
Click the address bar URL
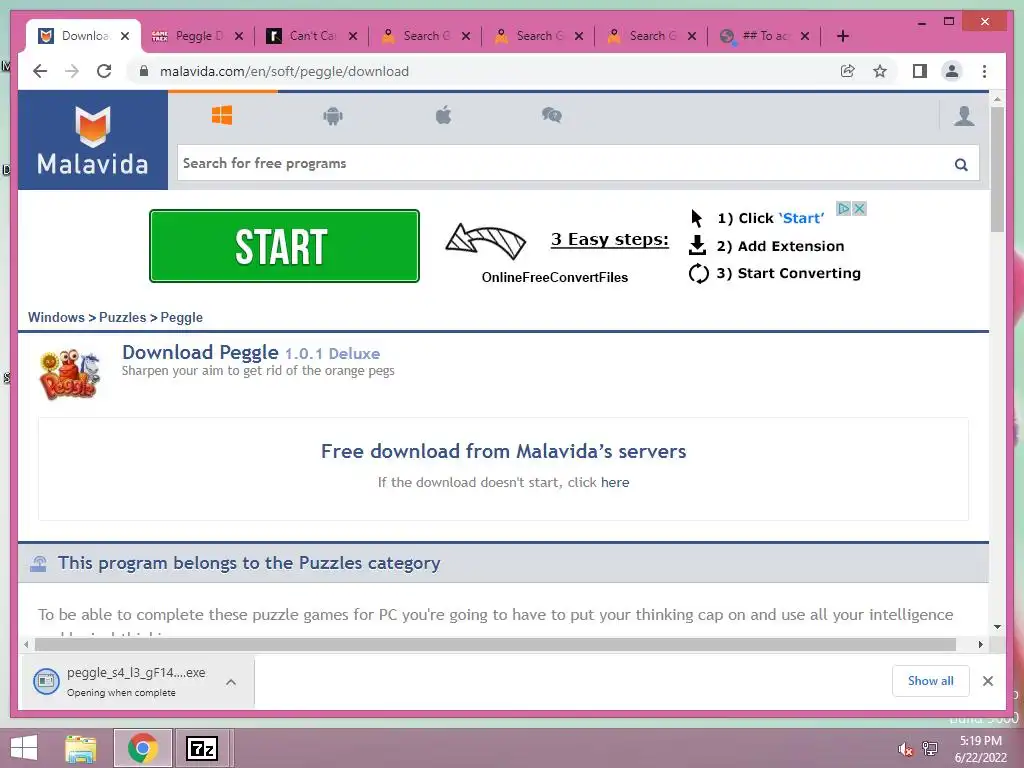point(285,71)
